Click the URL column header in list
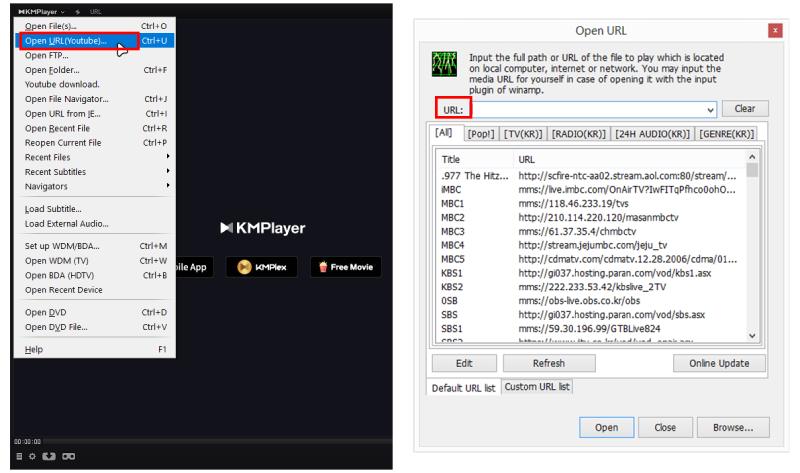This screenshot has height=473, width=800. [x=630, y=160]
